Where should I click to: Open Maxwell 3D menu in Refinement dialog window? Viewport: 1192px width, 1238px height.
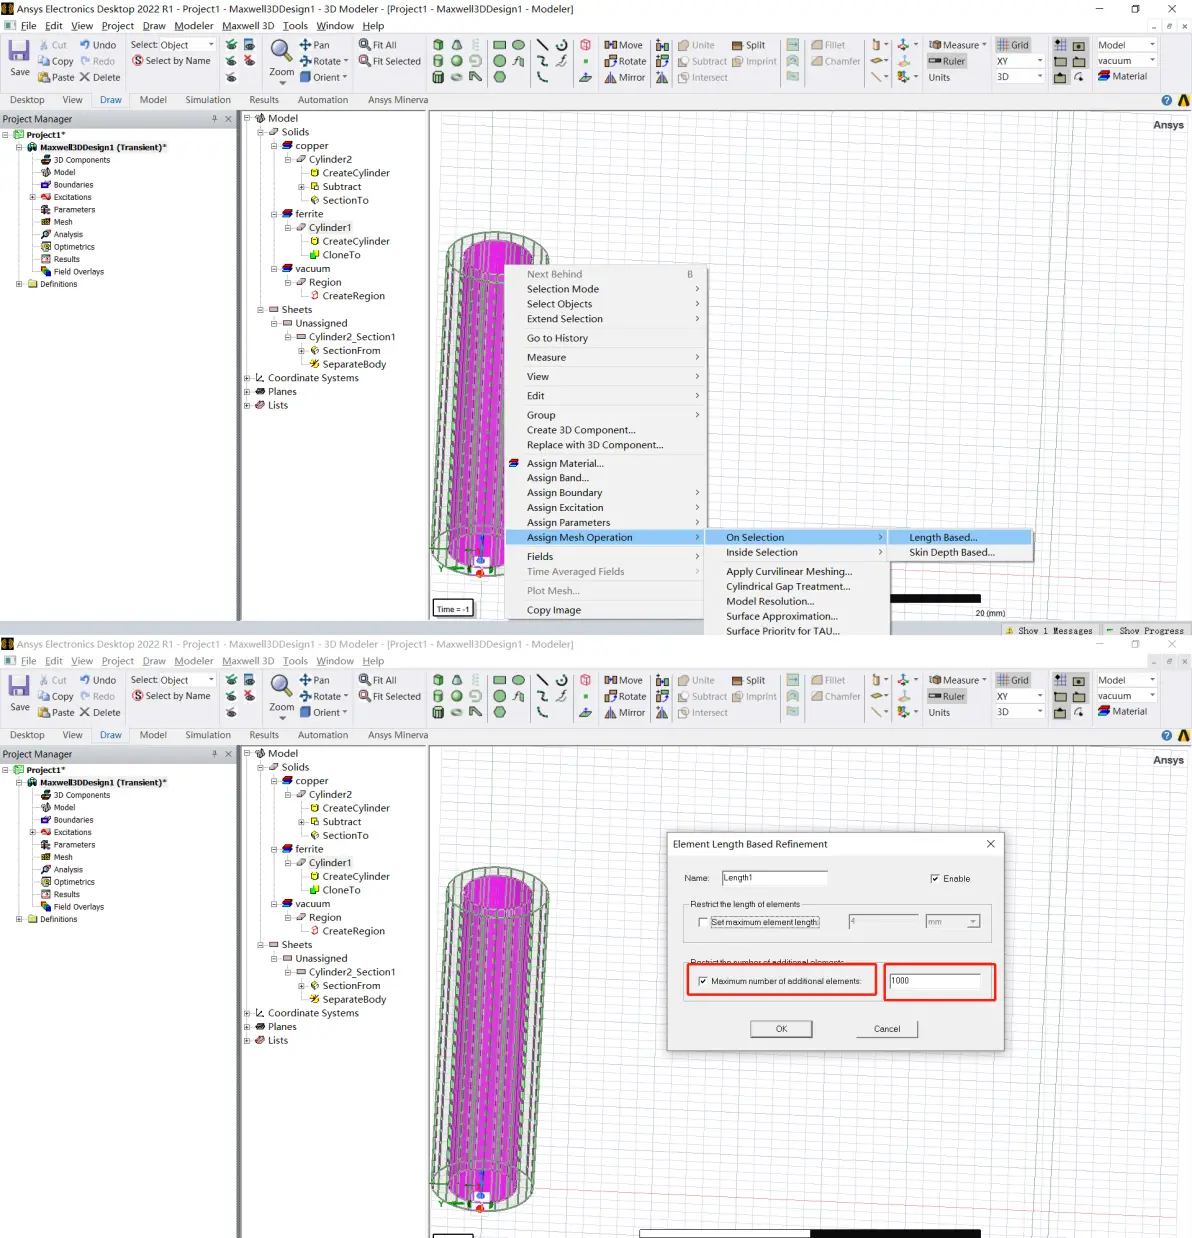click(x=248, y=661)
